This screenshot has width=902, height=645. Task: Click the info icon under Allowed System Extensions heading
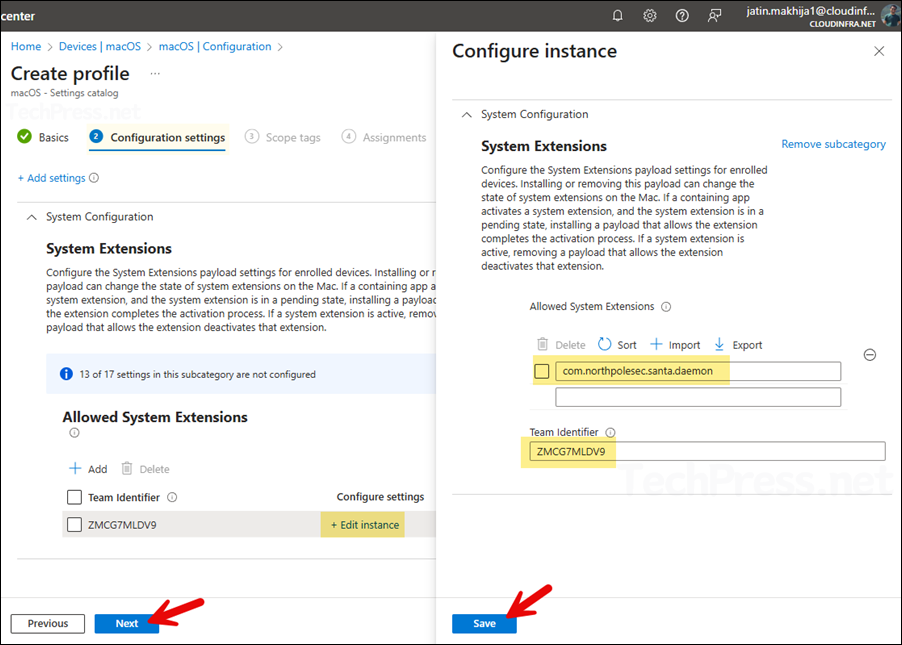[x=74, y=433]
